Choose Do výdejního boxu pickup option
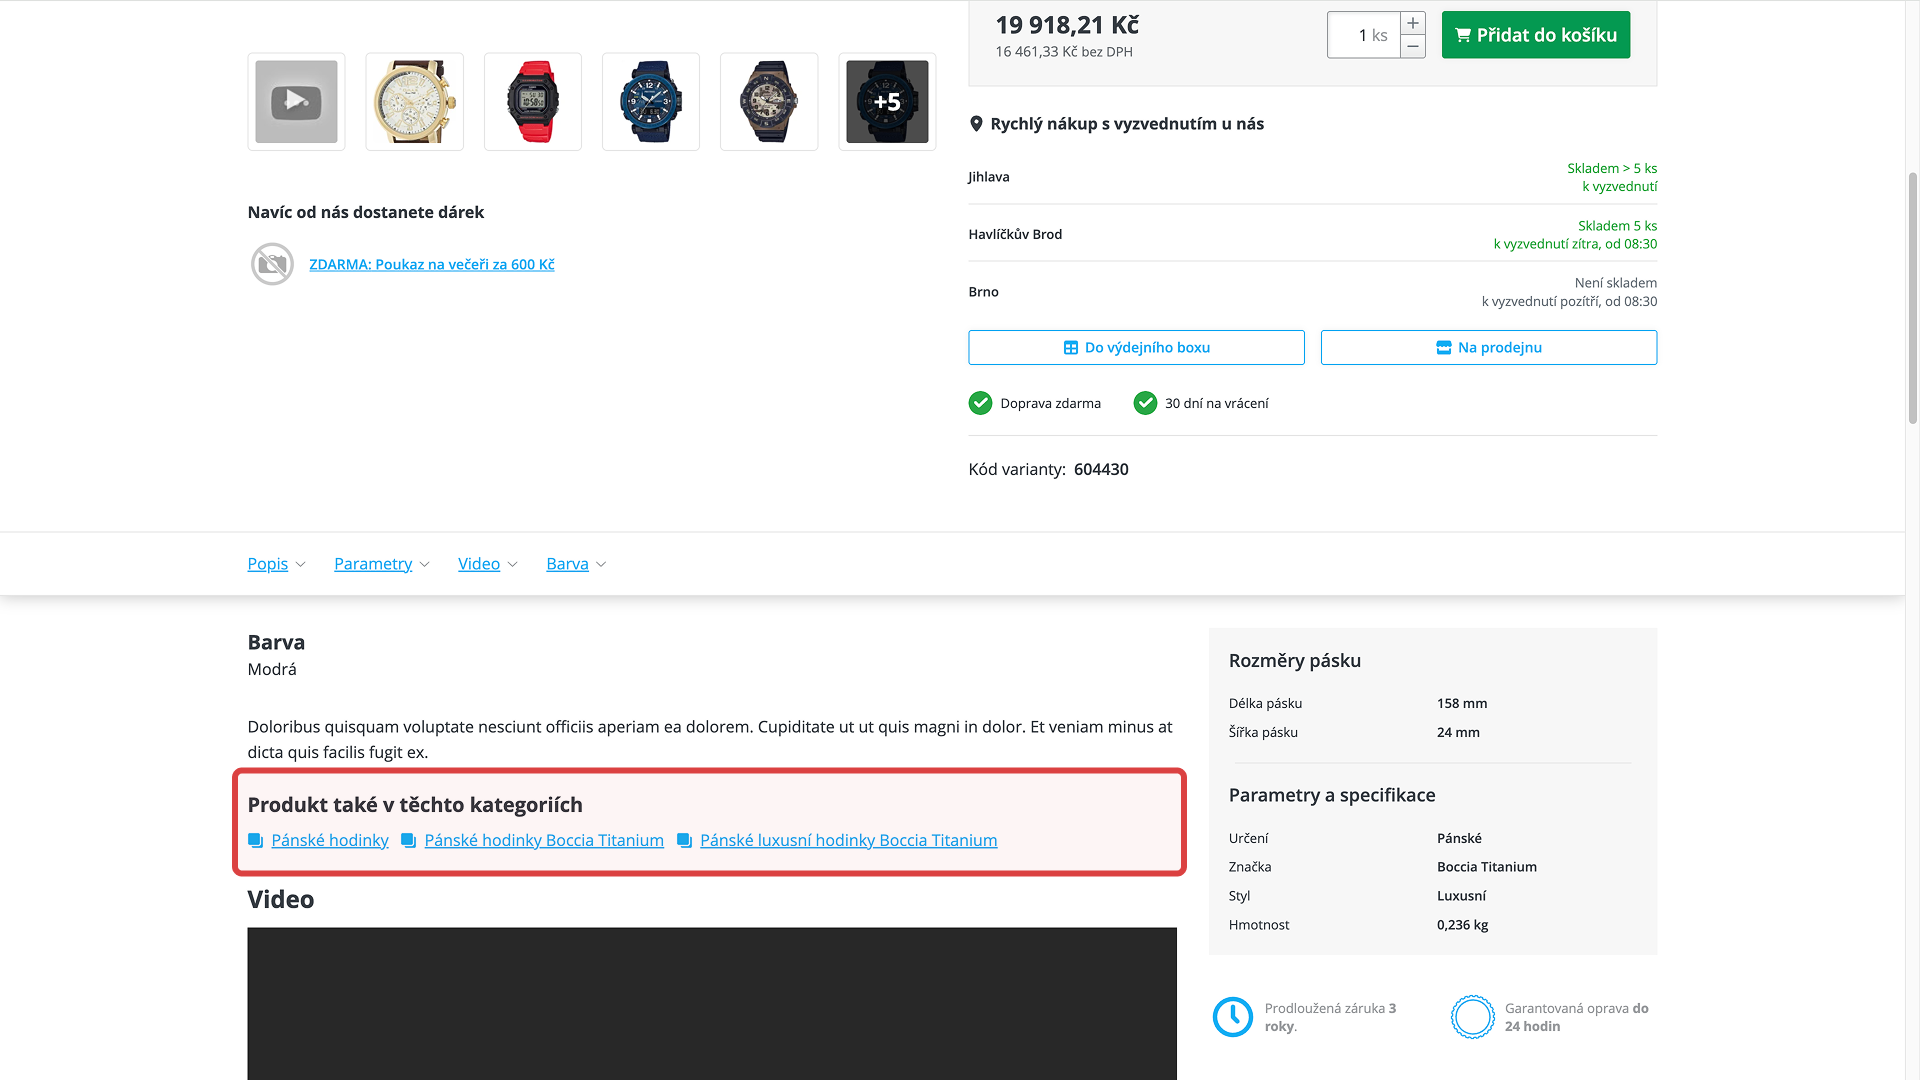The width and height of the screenshot is (1920, 1080). coord(1136,347)
